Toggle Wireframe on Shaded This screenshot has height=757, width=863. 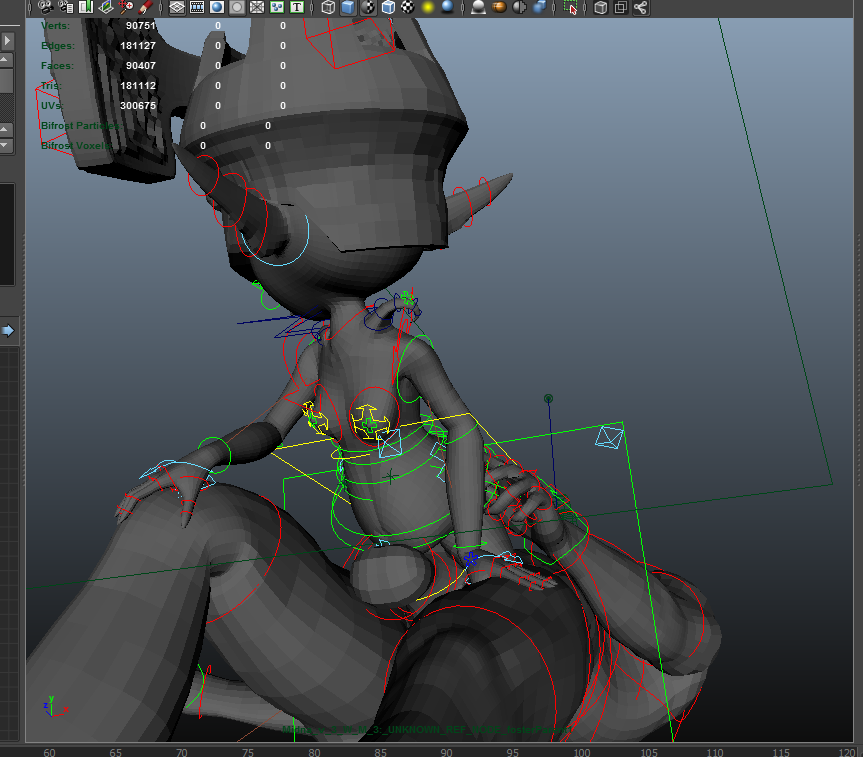pos(388,7)
